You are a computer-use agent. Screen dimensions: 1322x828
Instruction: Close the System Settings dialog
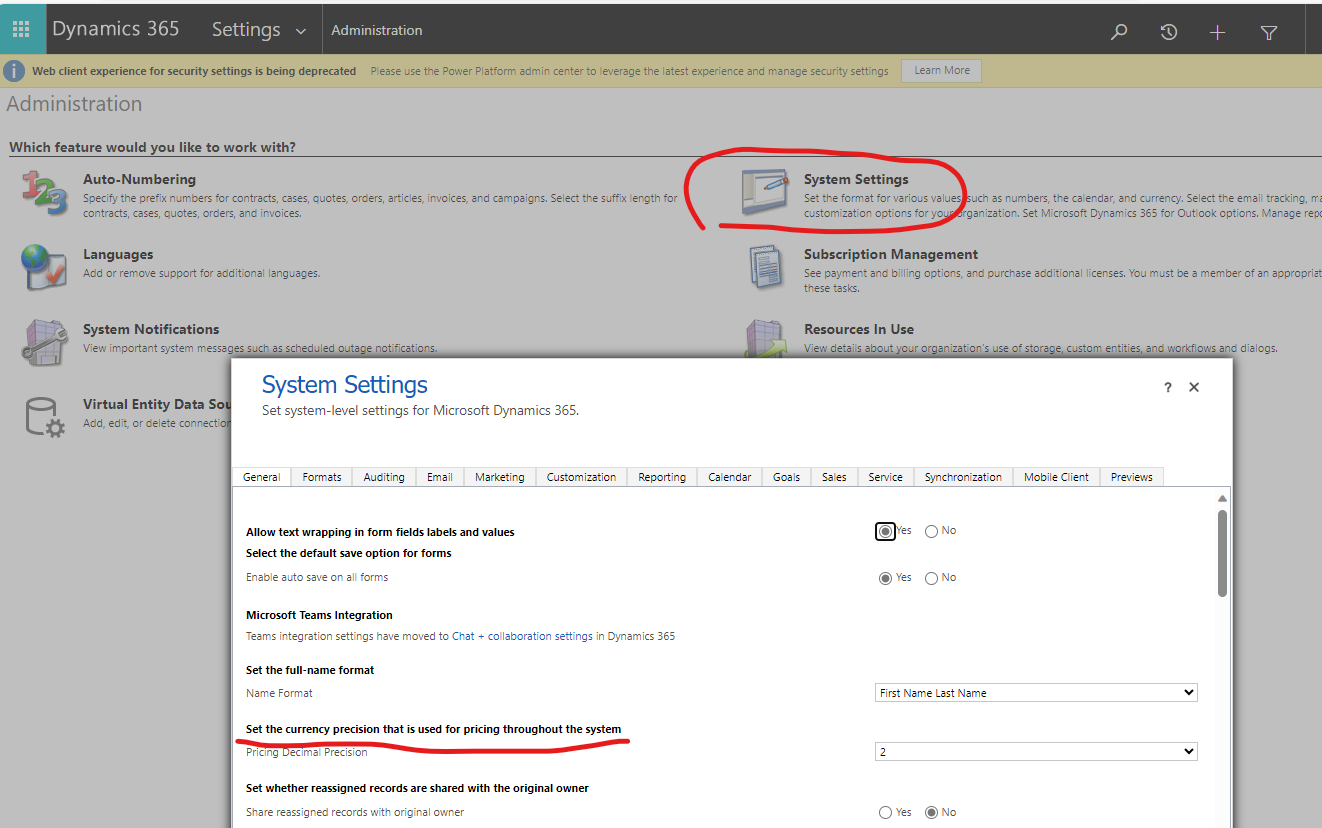tap(1194, 388)
